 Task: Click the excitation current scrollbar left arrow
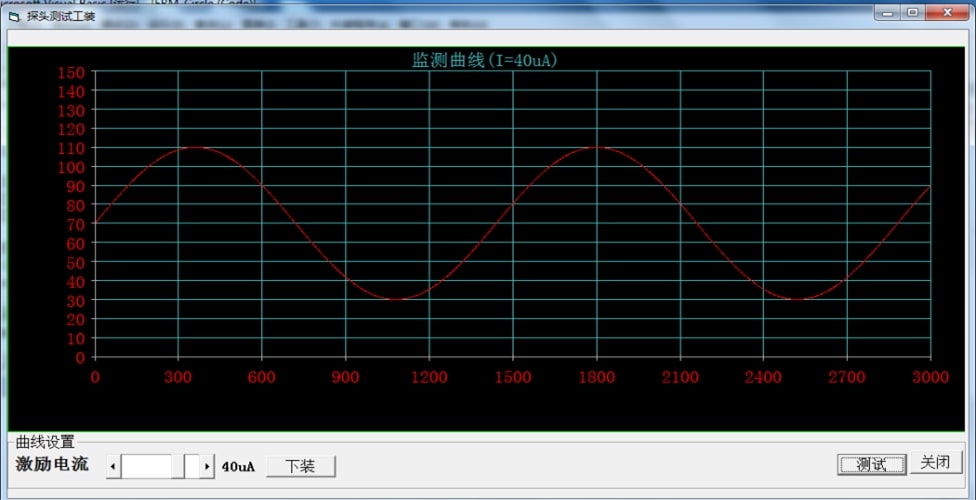tap(113, 466)
